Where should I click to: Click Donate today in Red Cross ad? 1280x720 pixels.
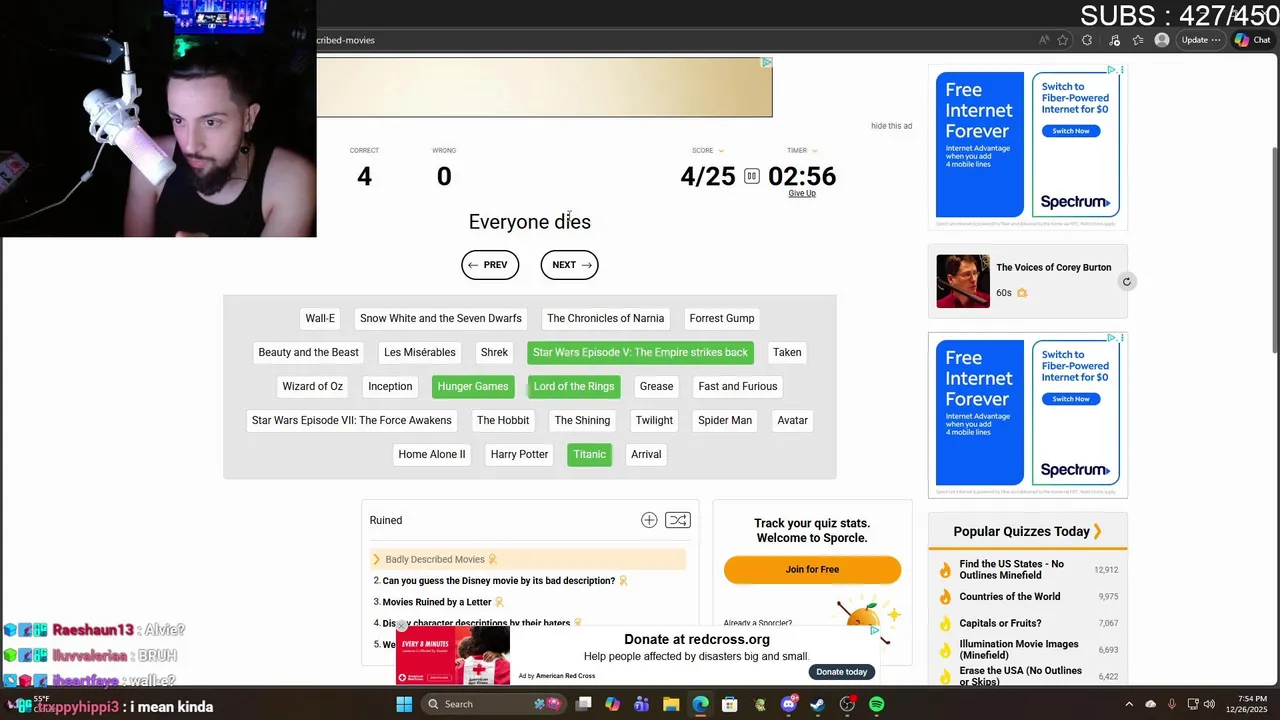point(841,672)
